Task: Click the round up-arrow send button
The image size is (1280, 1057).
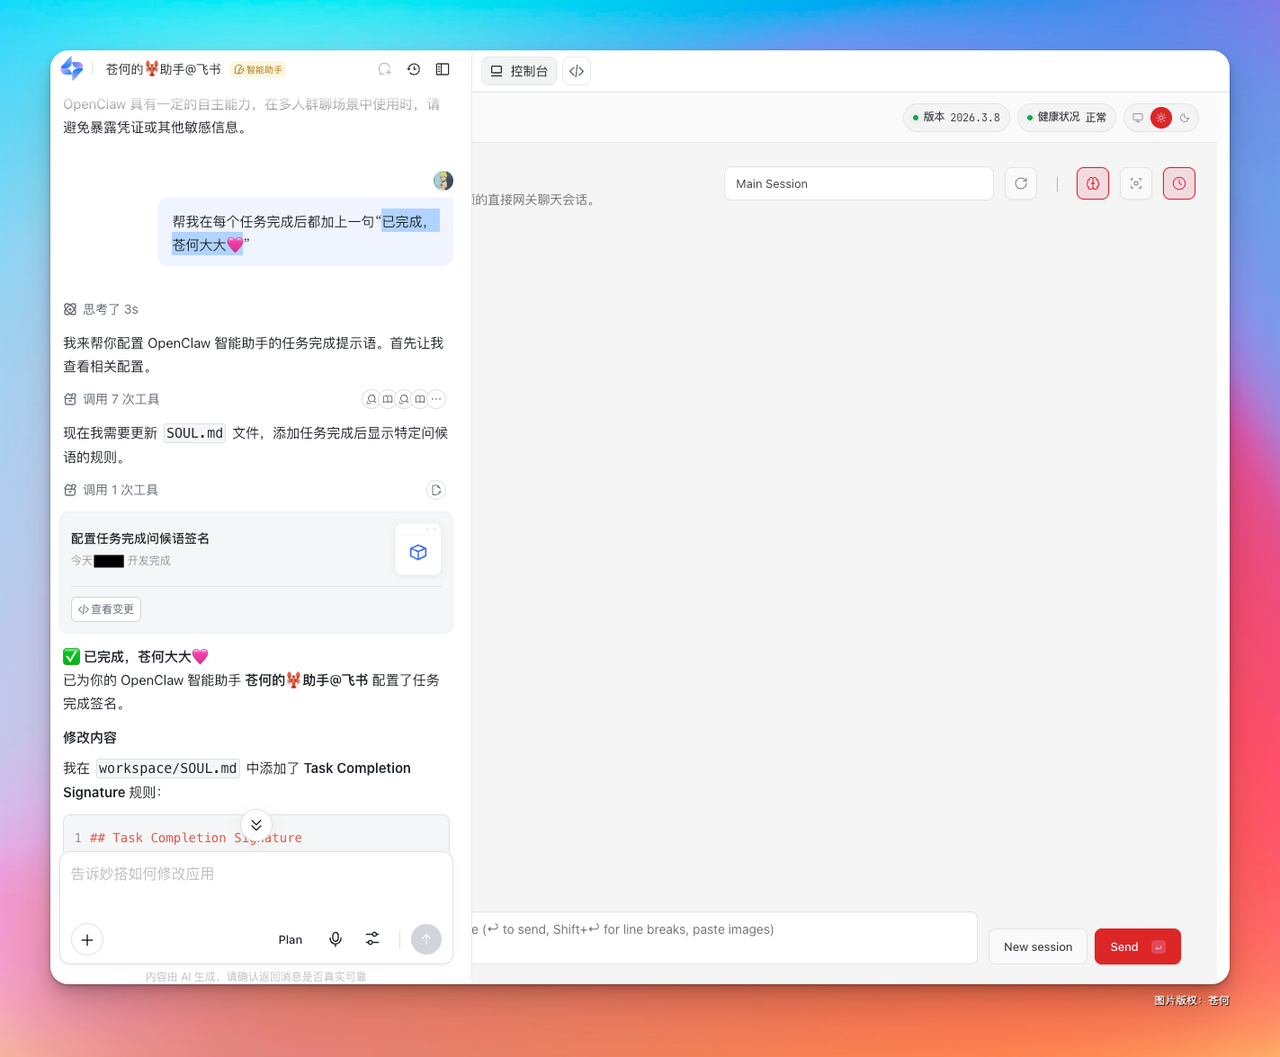Action: (x=426, y=939)
